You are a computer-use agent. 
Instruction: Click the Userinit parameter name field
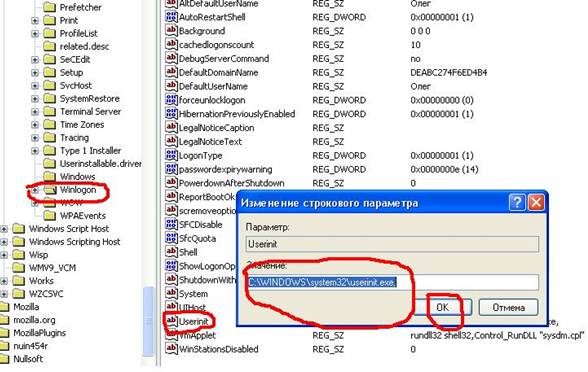pyautogui.click(x=392, y=244)
